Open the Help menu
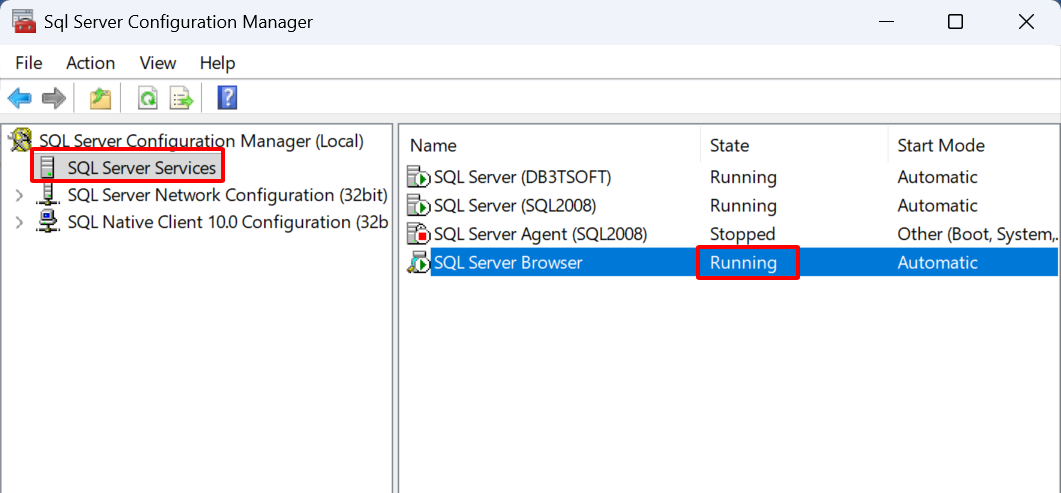1061x493 pixels. point(217,63)
